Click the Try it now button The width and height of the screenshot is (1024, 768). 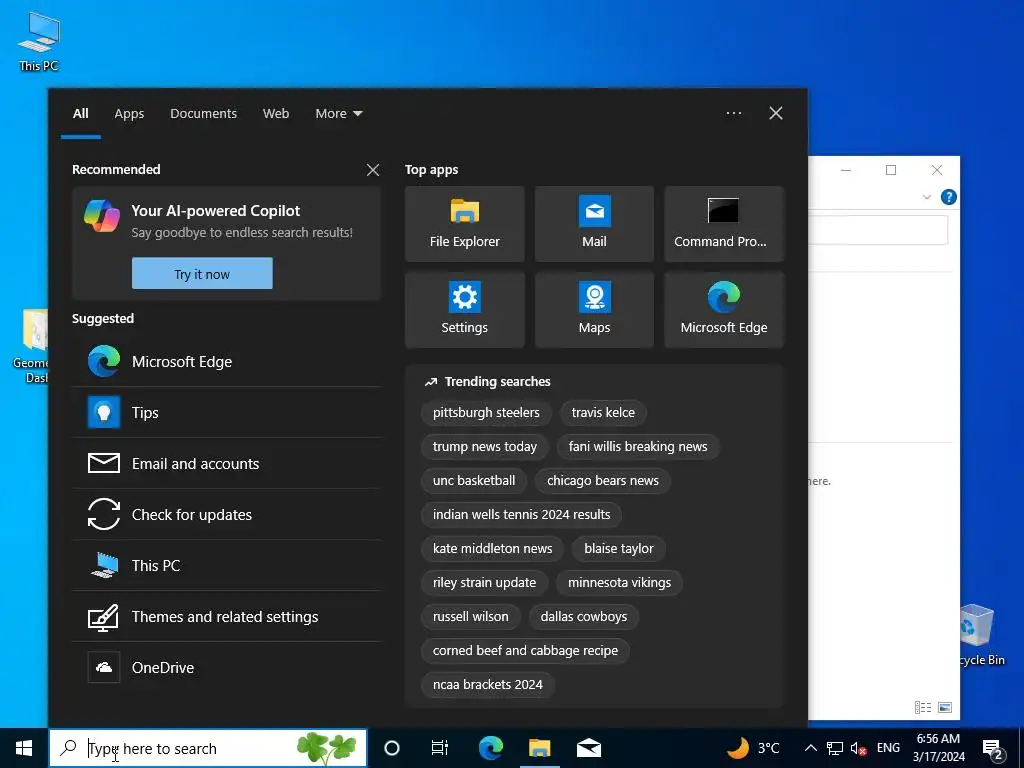202,274
